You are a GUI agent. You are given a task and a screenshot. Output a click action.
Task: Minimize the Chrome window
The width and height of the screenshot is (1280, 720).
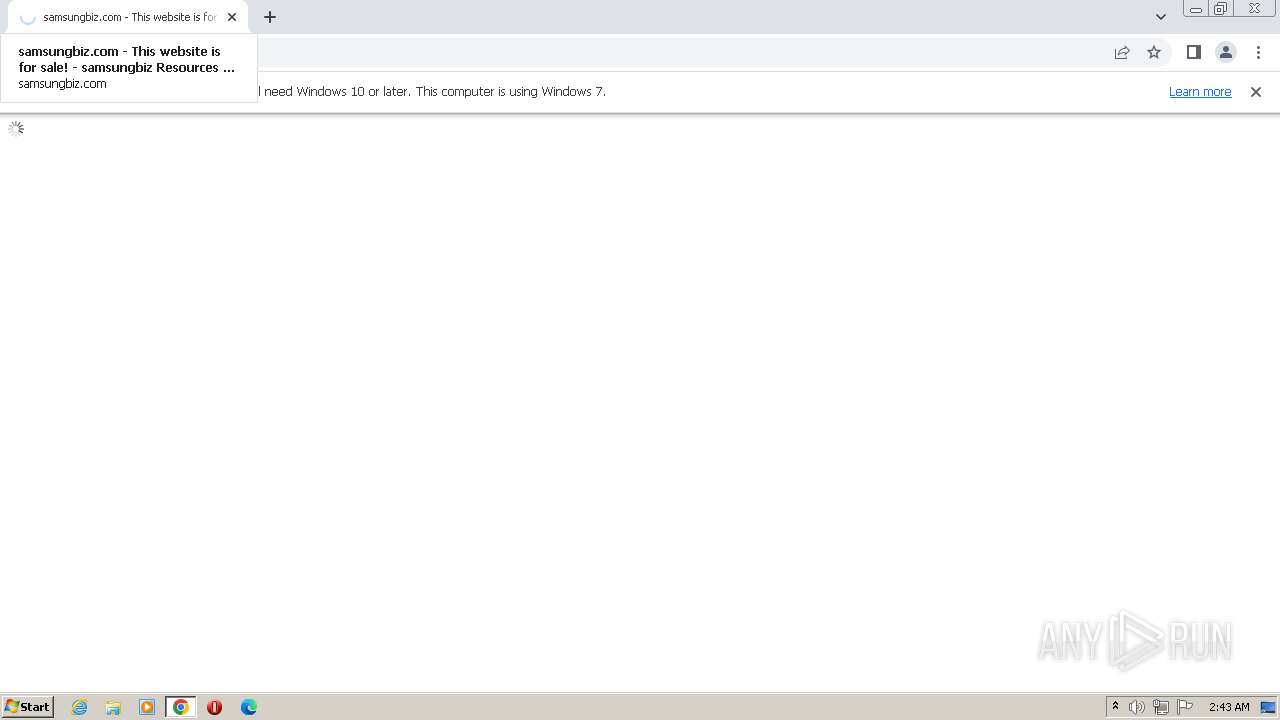coord(1195,9)
